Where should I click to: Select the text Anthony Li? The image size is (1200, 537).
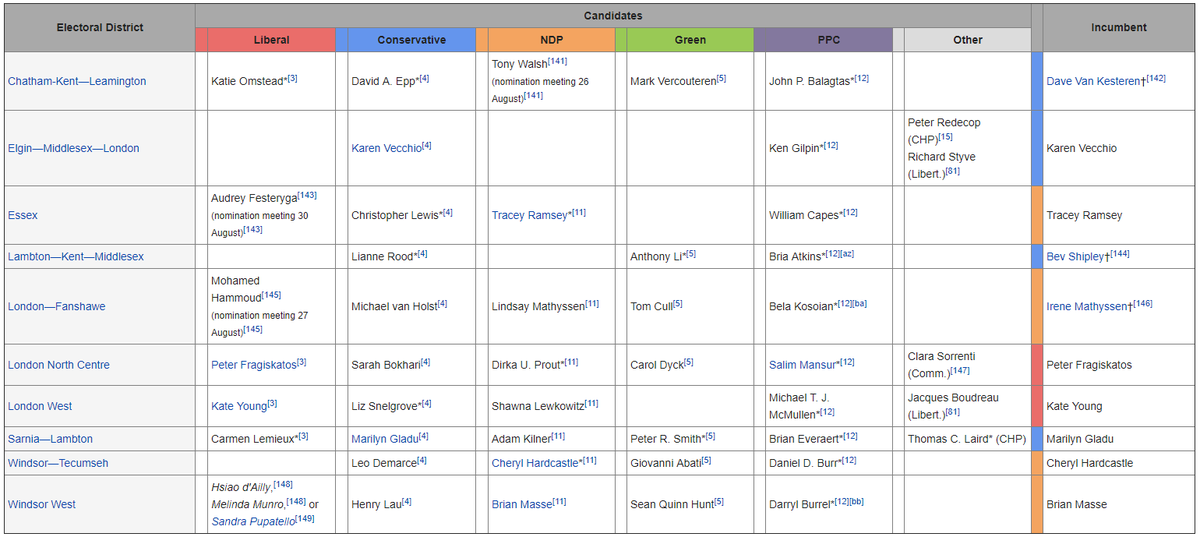click(x=655, y=257)
